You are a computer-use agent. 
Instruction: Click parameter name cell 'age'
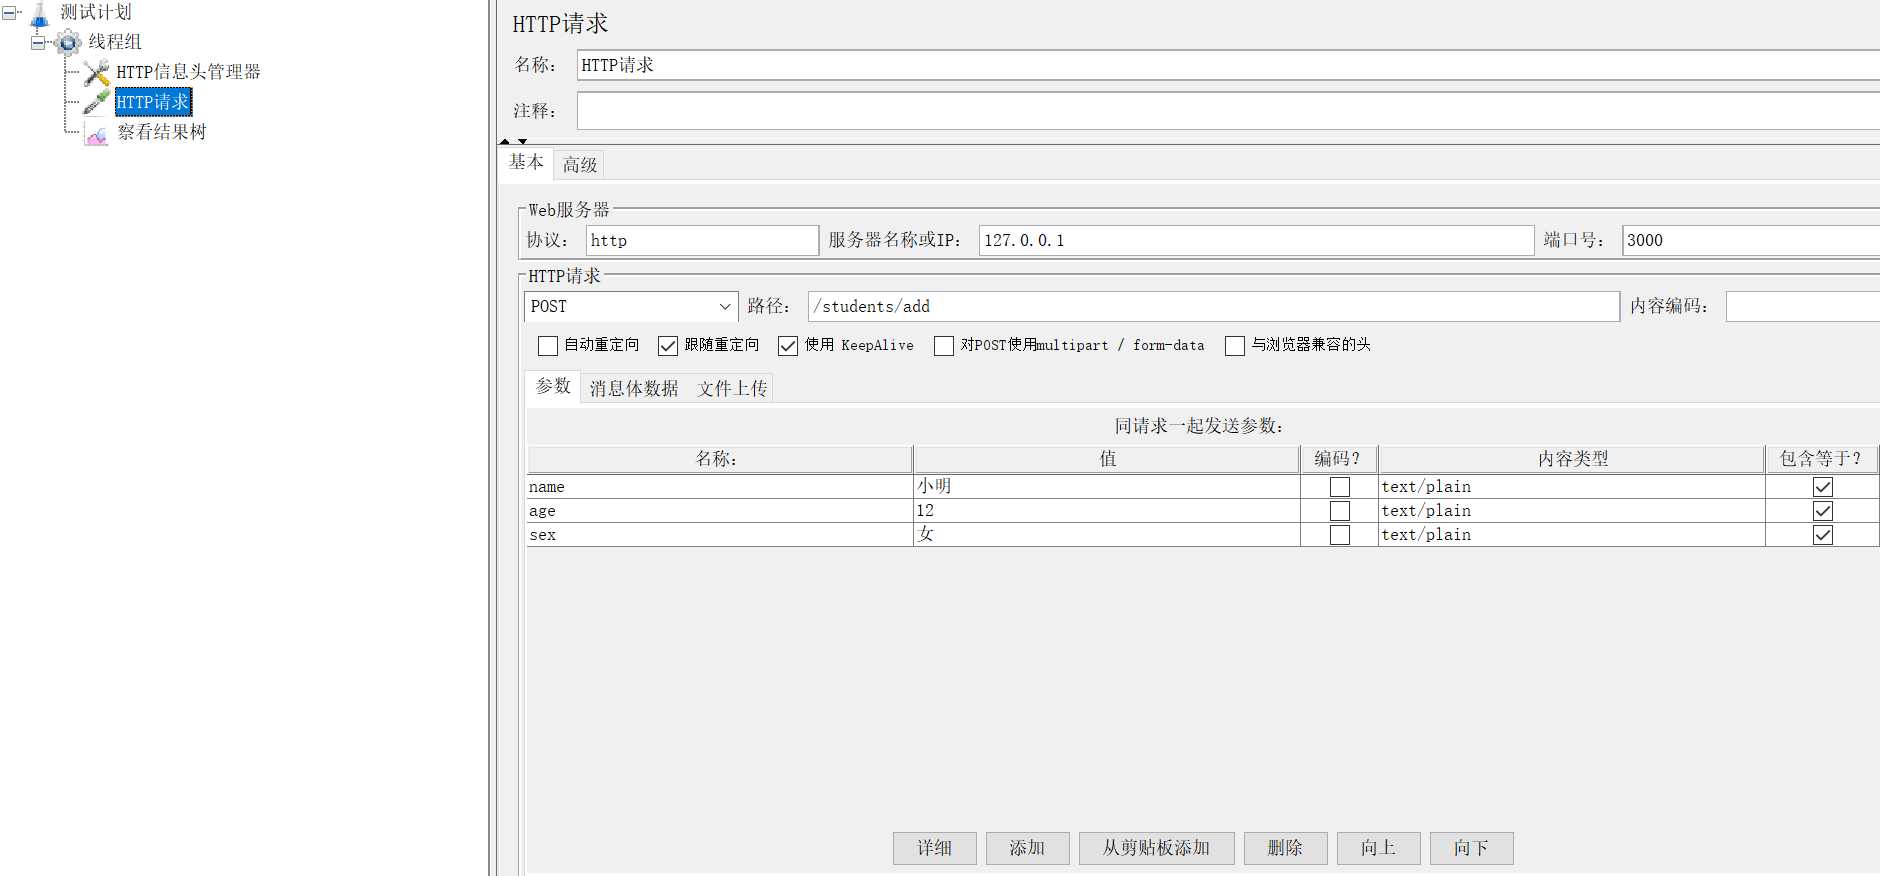(x=720, y=511)
